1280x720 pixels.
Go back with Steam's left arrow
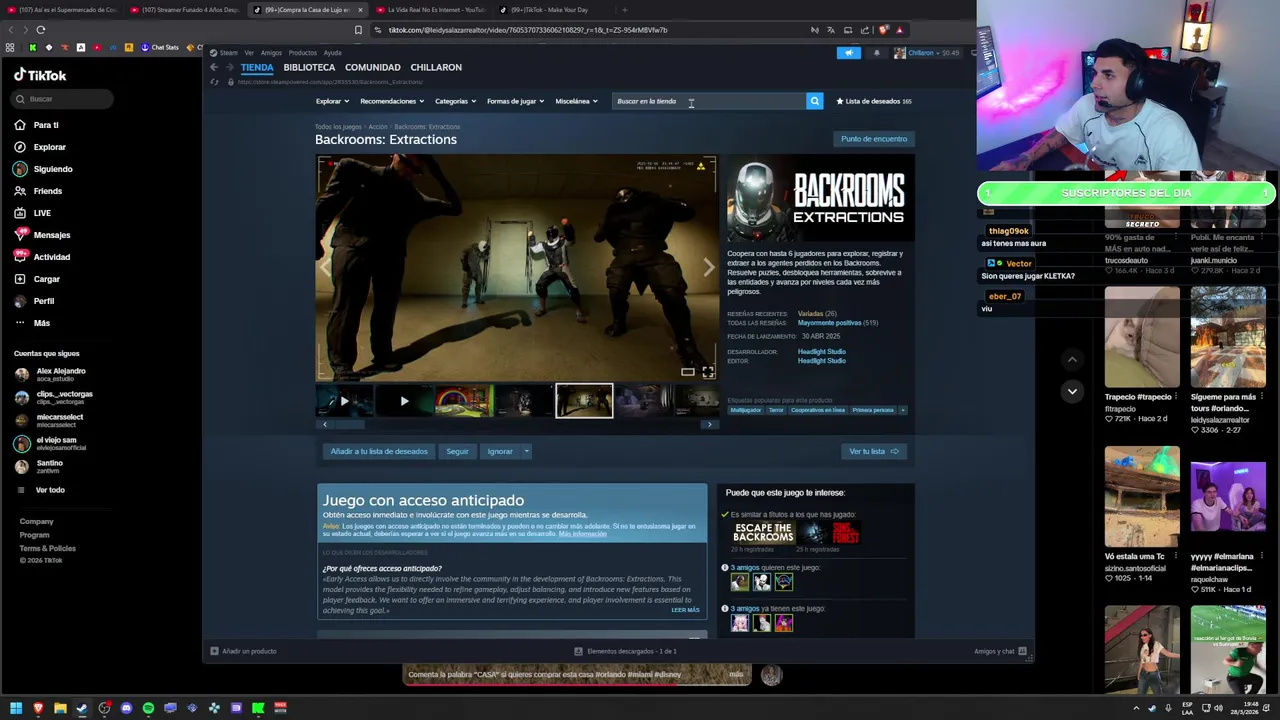(x=214, y=67)
